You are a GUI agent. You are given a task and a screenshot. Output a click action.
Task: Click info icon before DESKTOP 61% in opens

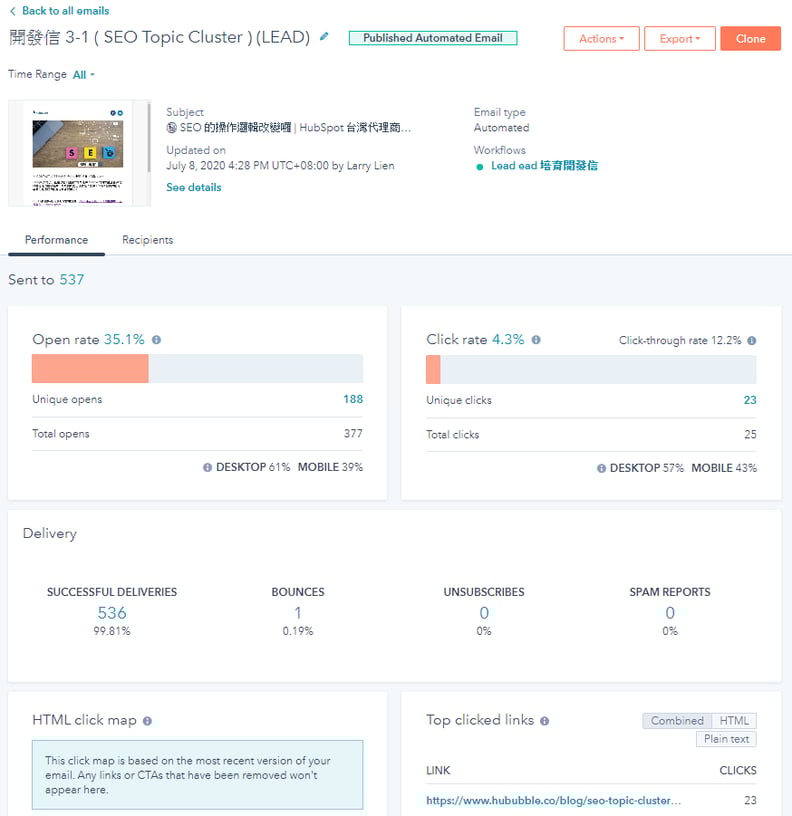pos(207,468)
